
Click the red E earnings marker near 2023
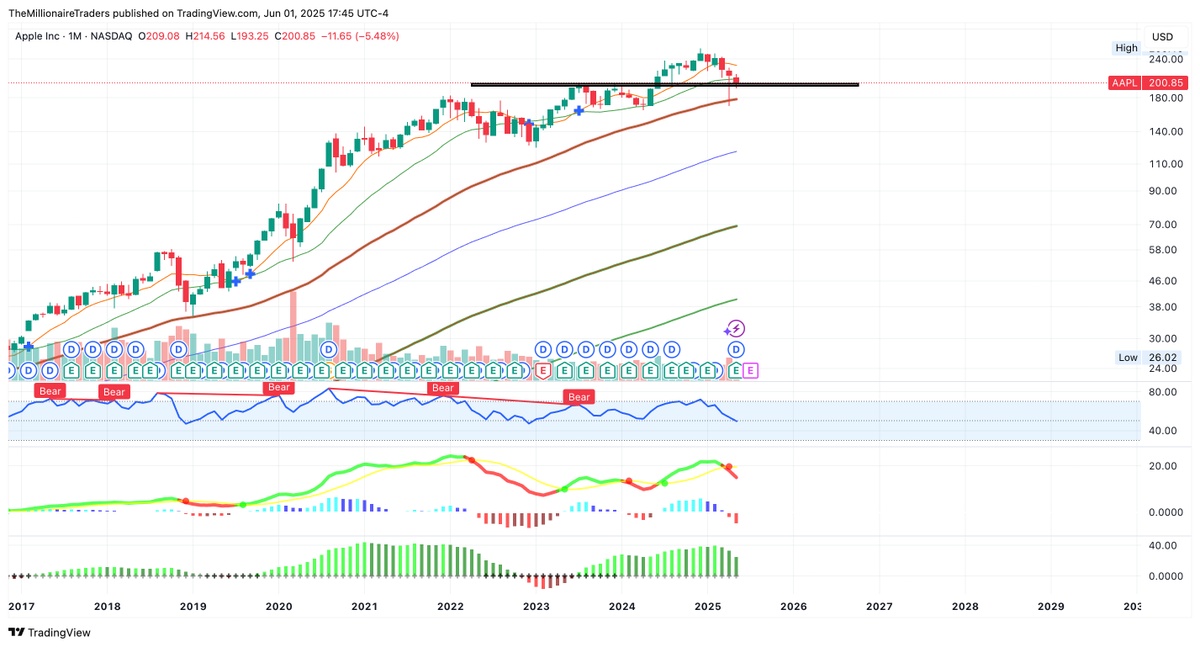[x=543, y=370]
